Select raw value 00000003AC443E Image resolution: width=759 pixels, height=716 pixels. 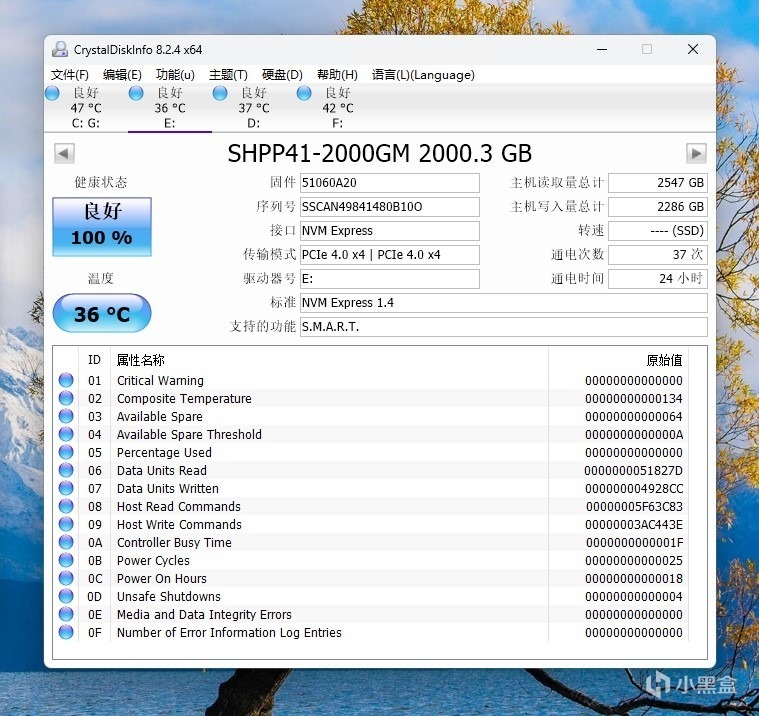pyautogui.click(x=634, y=524)
